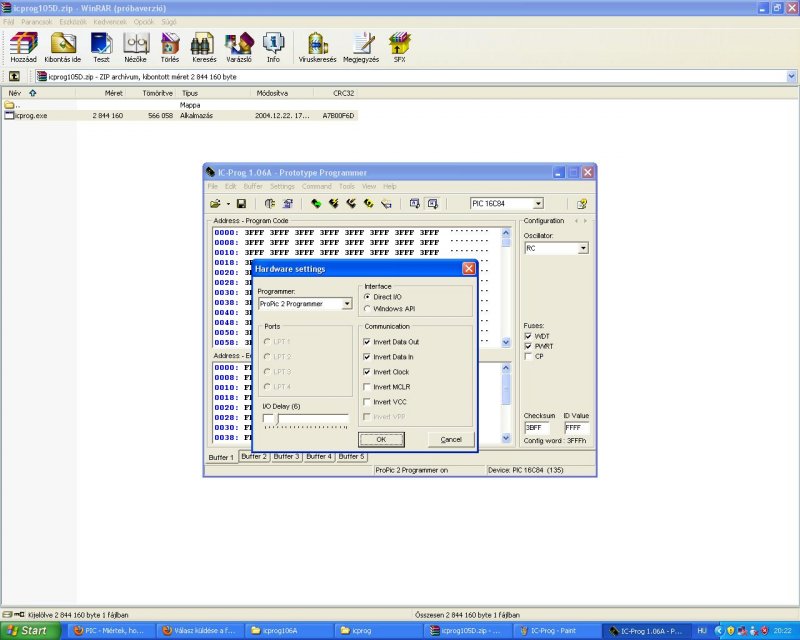The height and width of the screenshot is (640, 800).
Task: Click the Program Config lightning chip icon
Action: click(351, 204)
